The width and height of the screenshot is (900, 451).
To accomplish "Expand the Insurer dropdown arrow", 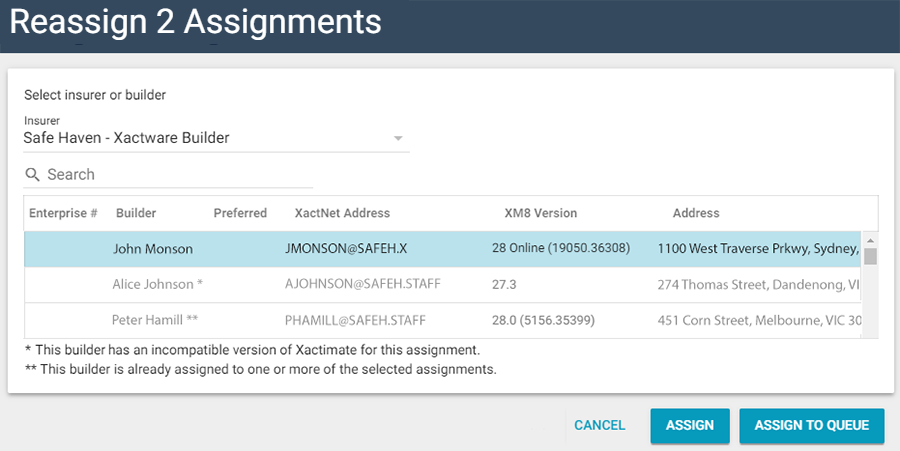I will coord(398,138).
